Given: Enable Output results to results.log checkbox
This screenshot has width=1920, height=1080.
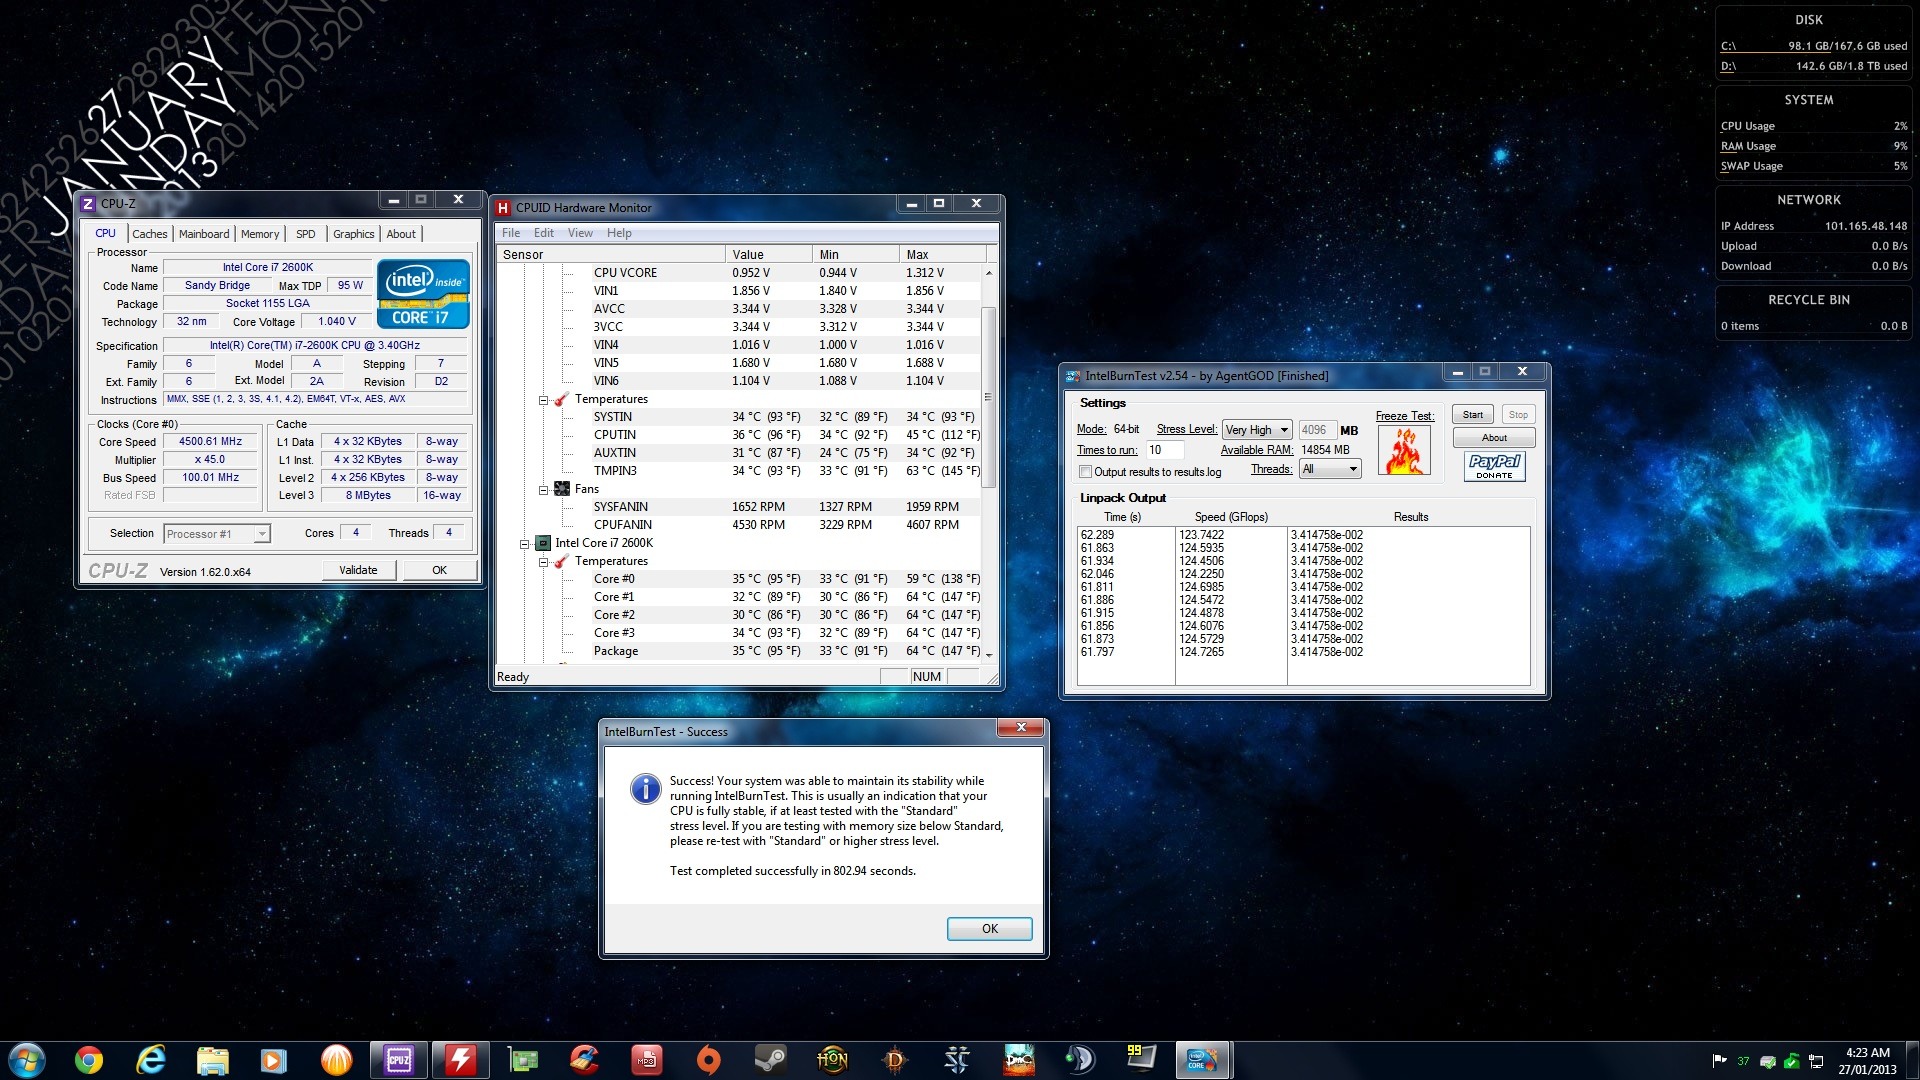Looking at the screenshot, I should 1086,472.
